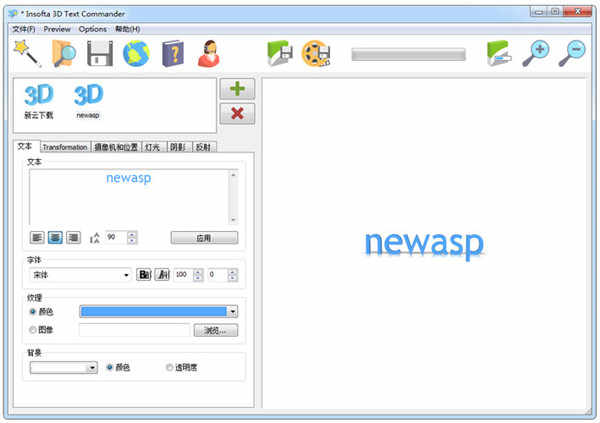Click the magic wand wizard icon
This screenshot has height=423, width=600.
point(27,54)
